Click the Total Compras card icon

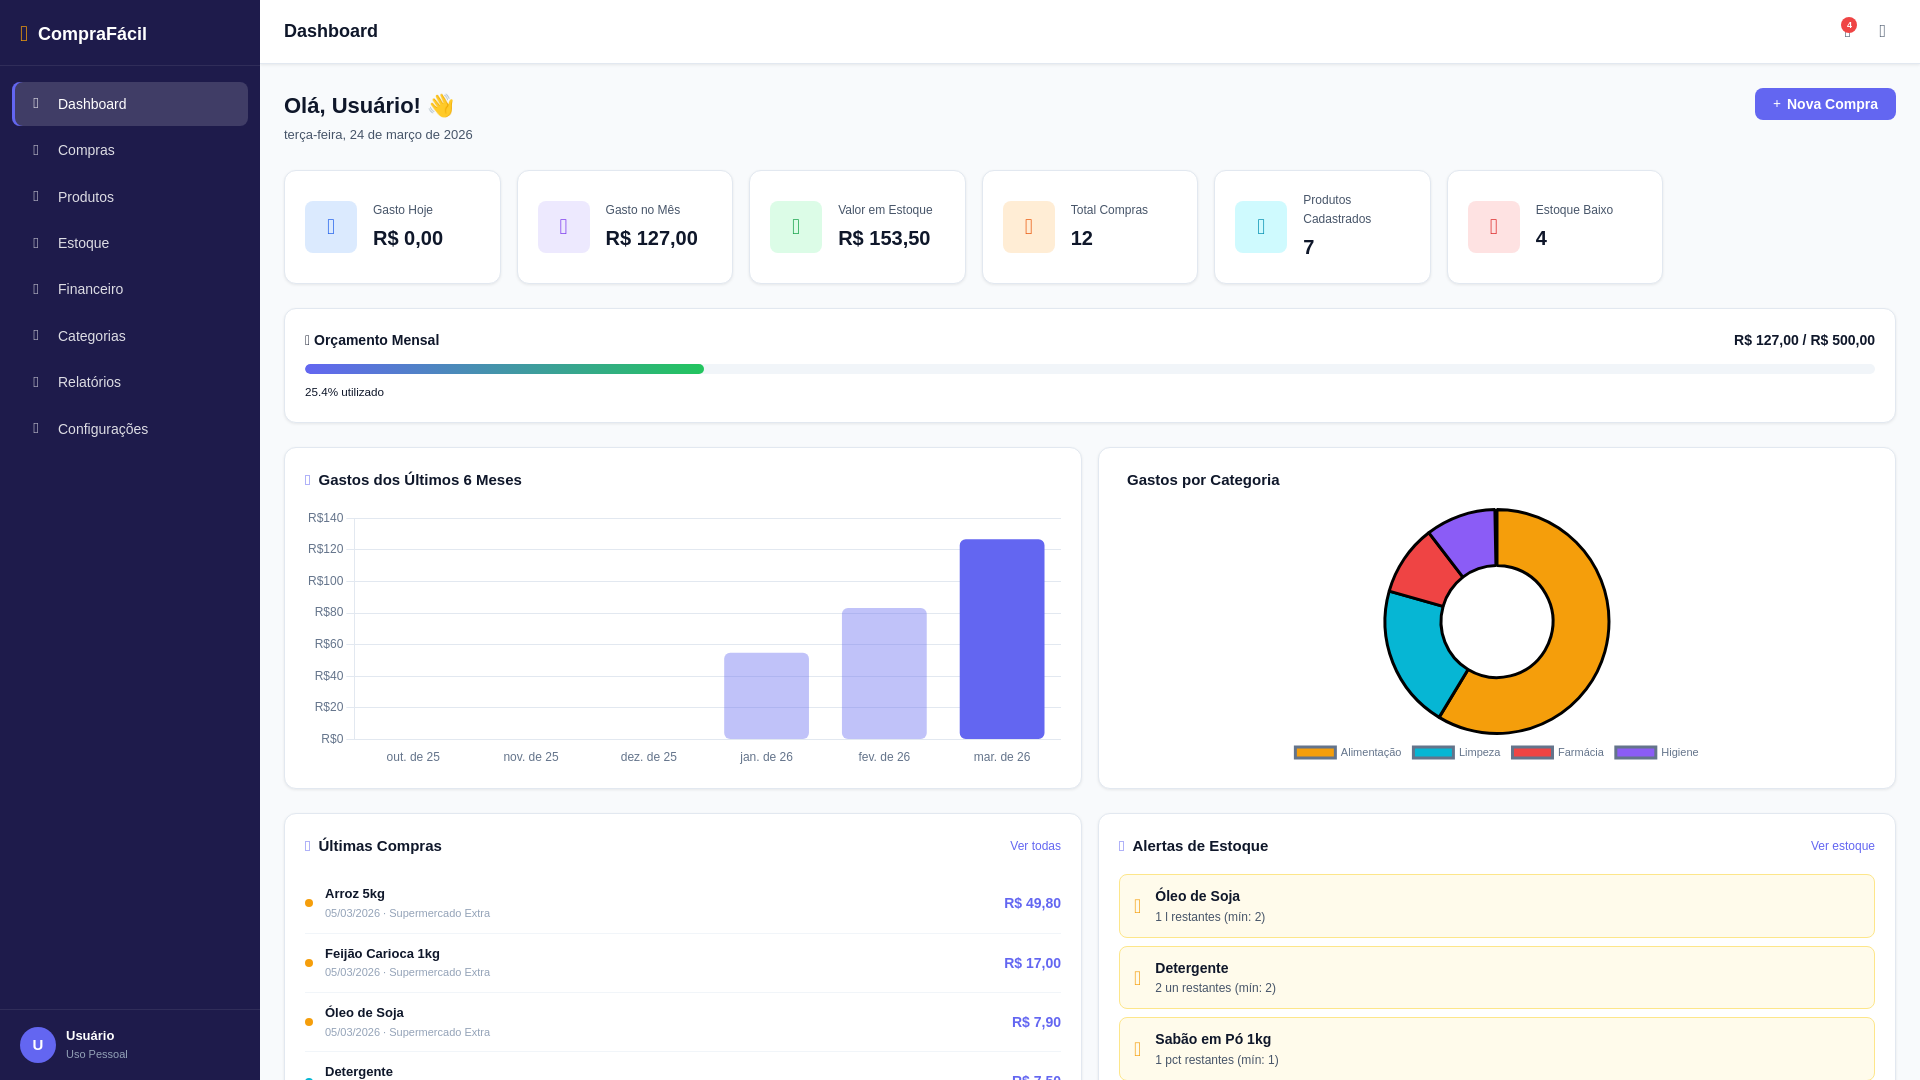click(x=1028, y=227)
